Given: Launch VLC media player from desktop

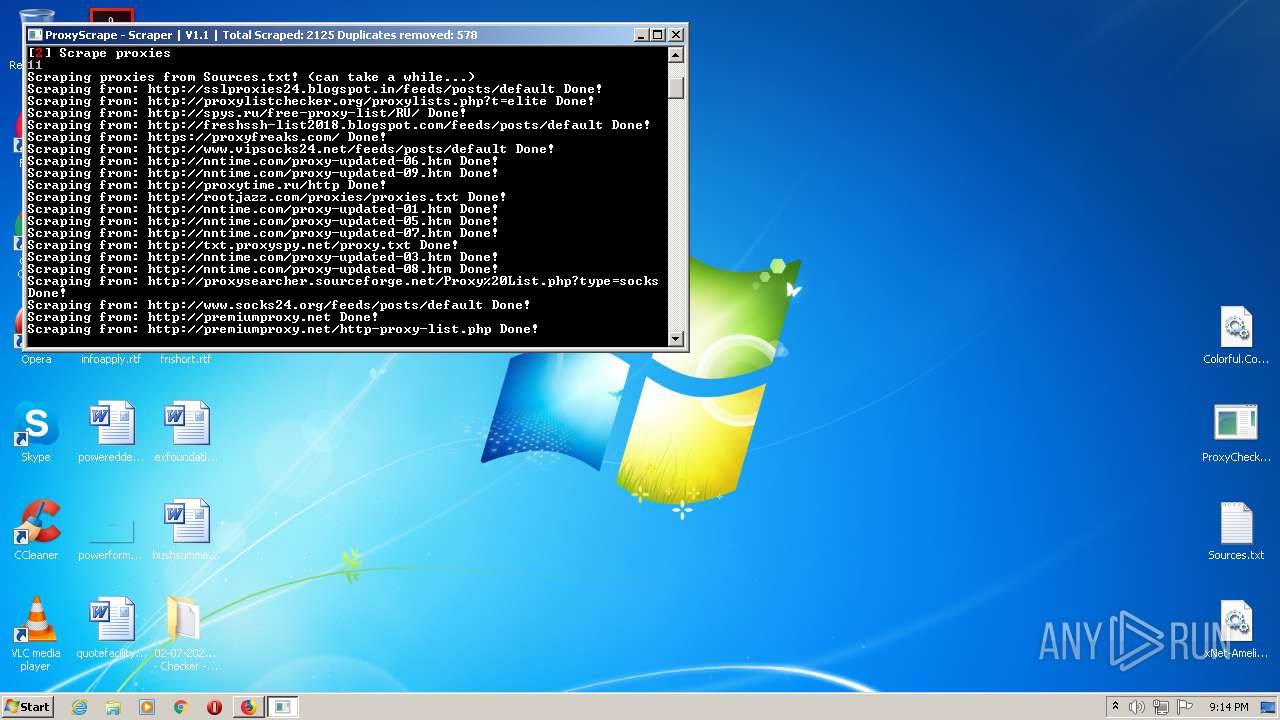Looking at the screenshot, I should [36, 634].
